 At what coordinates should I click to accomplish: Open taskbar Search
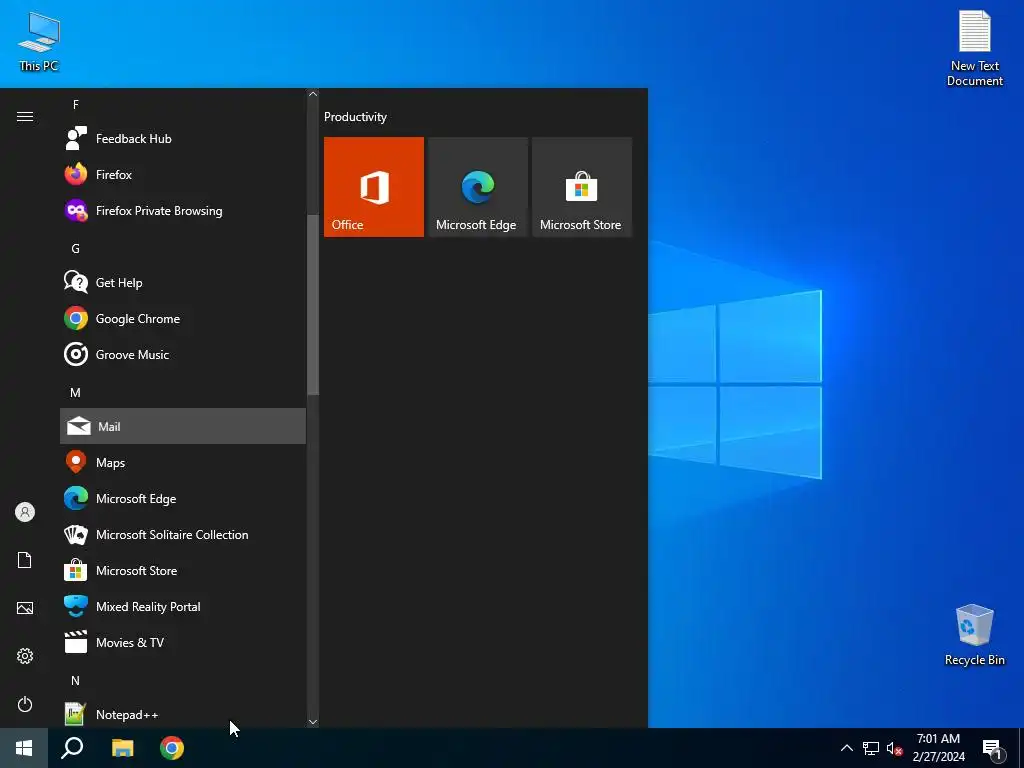pos(72,748)
